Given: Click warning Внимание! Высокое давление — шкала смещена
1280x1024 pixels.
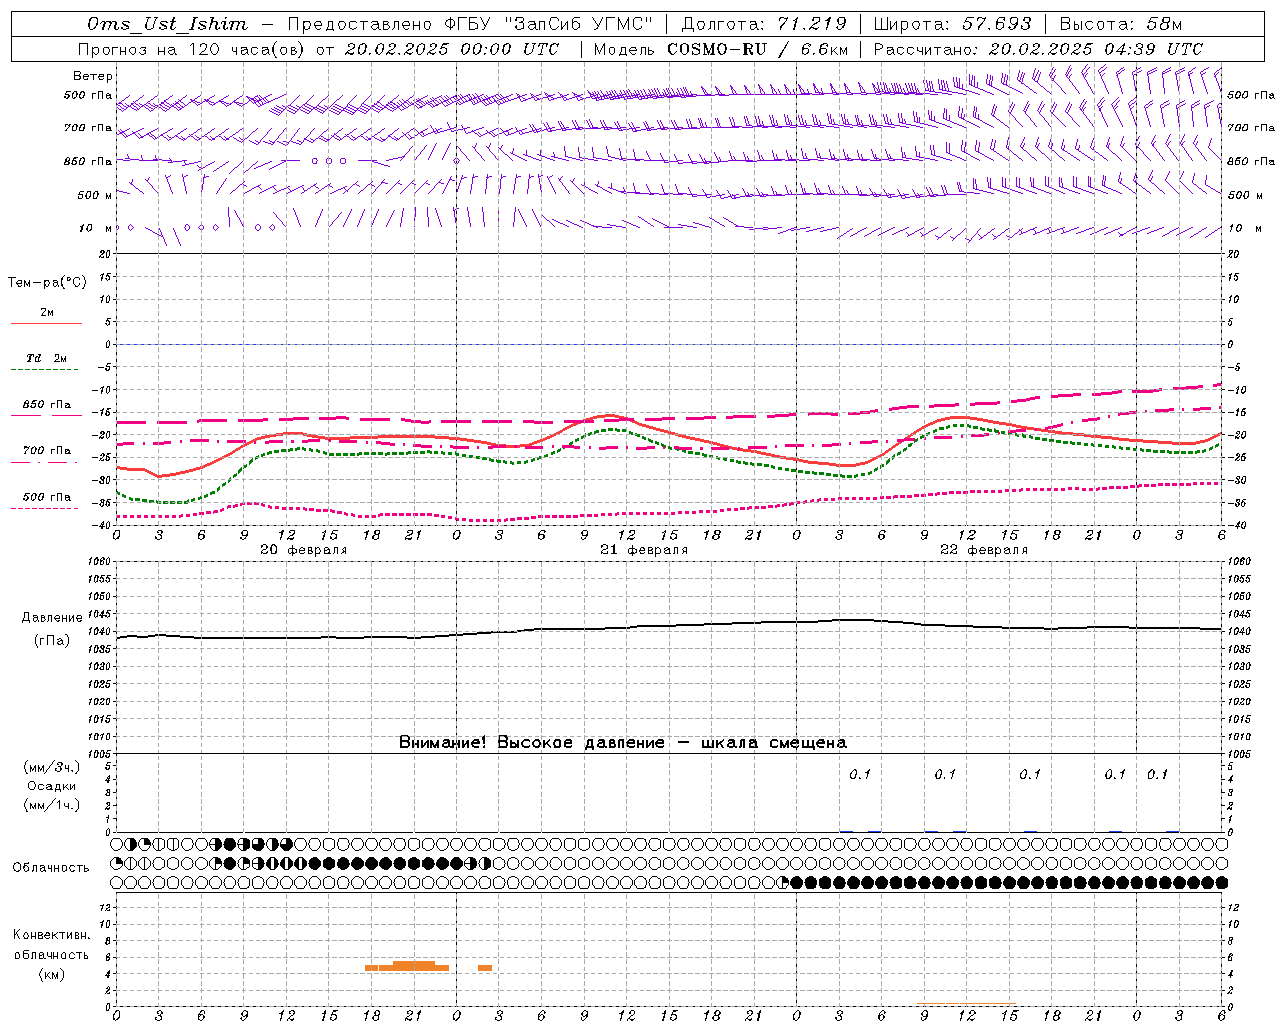Looking at the screenshot, I should [x=622, y=743].
